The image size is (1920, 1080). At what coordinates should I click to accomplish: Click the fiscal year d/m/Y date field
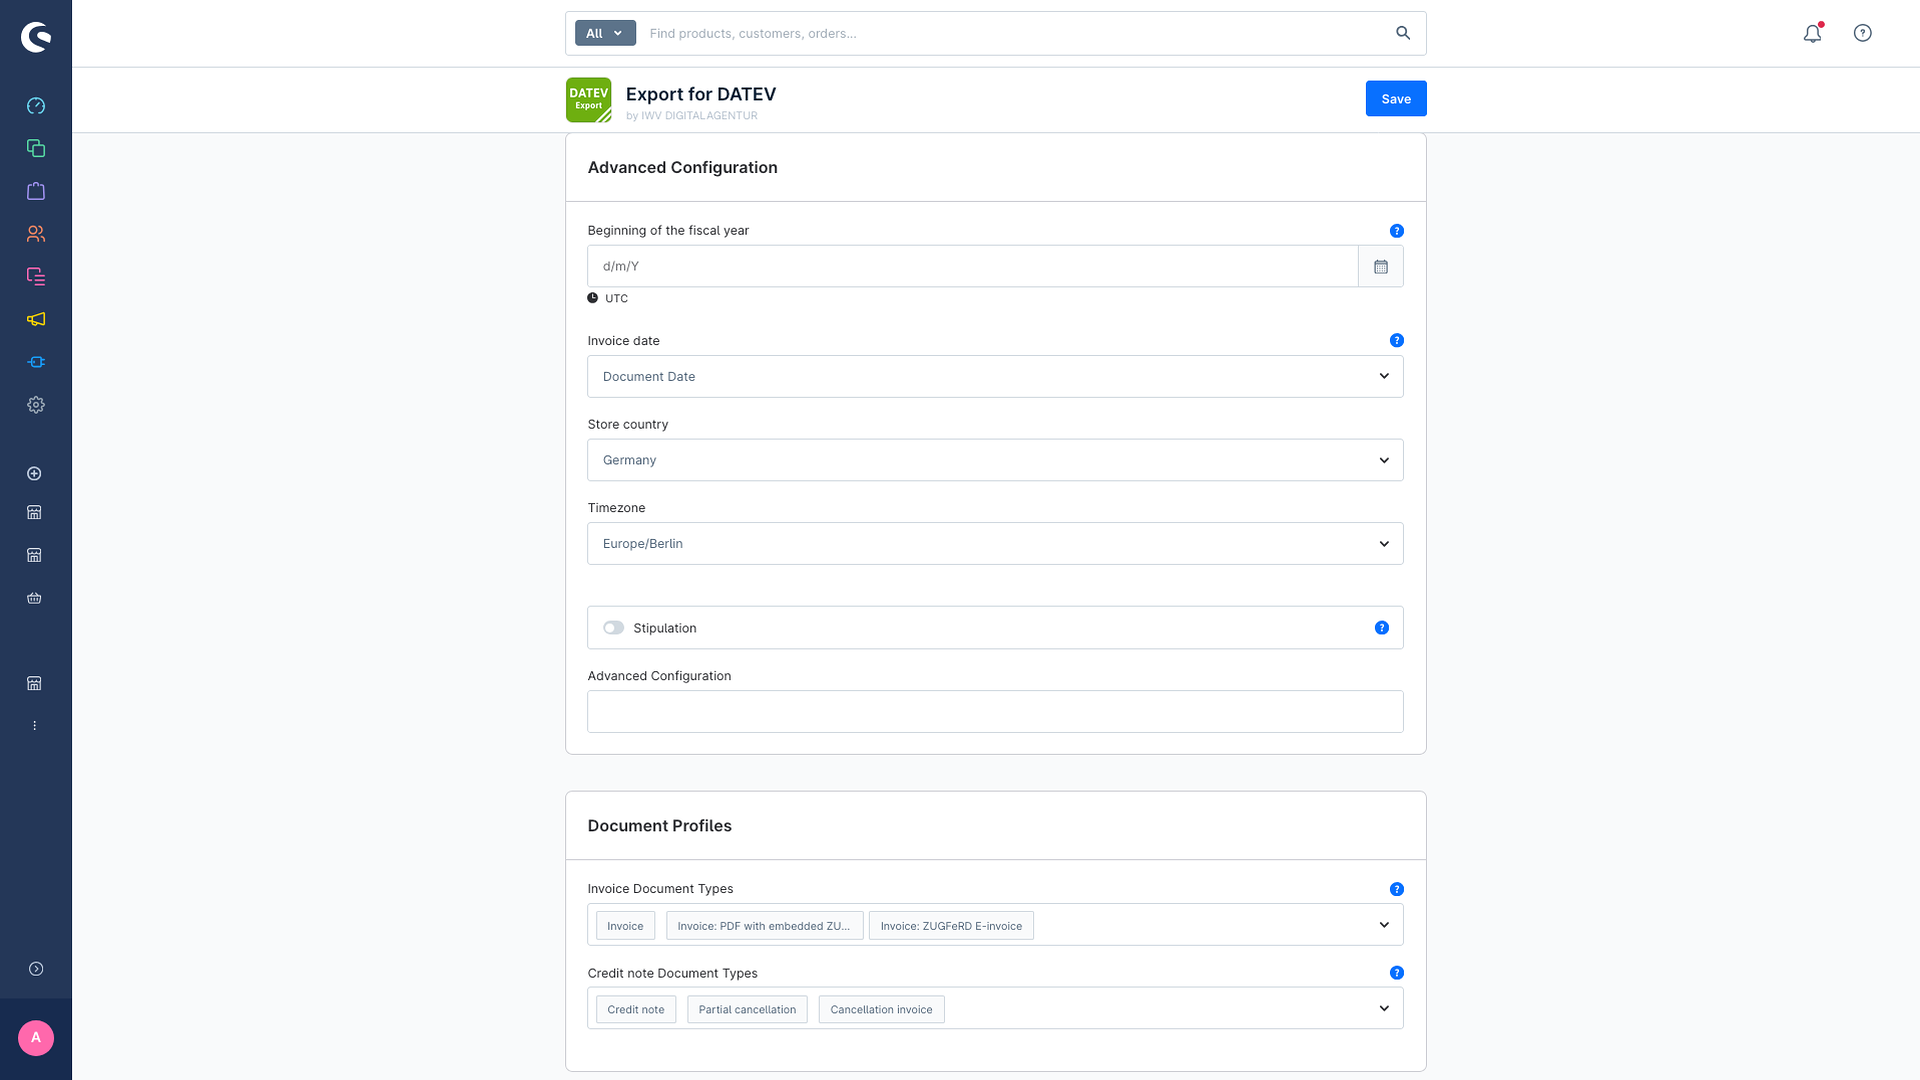point(973,266)
